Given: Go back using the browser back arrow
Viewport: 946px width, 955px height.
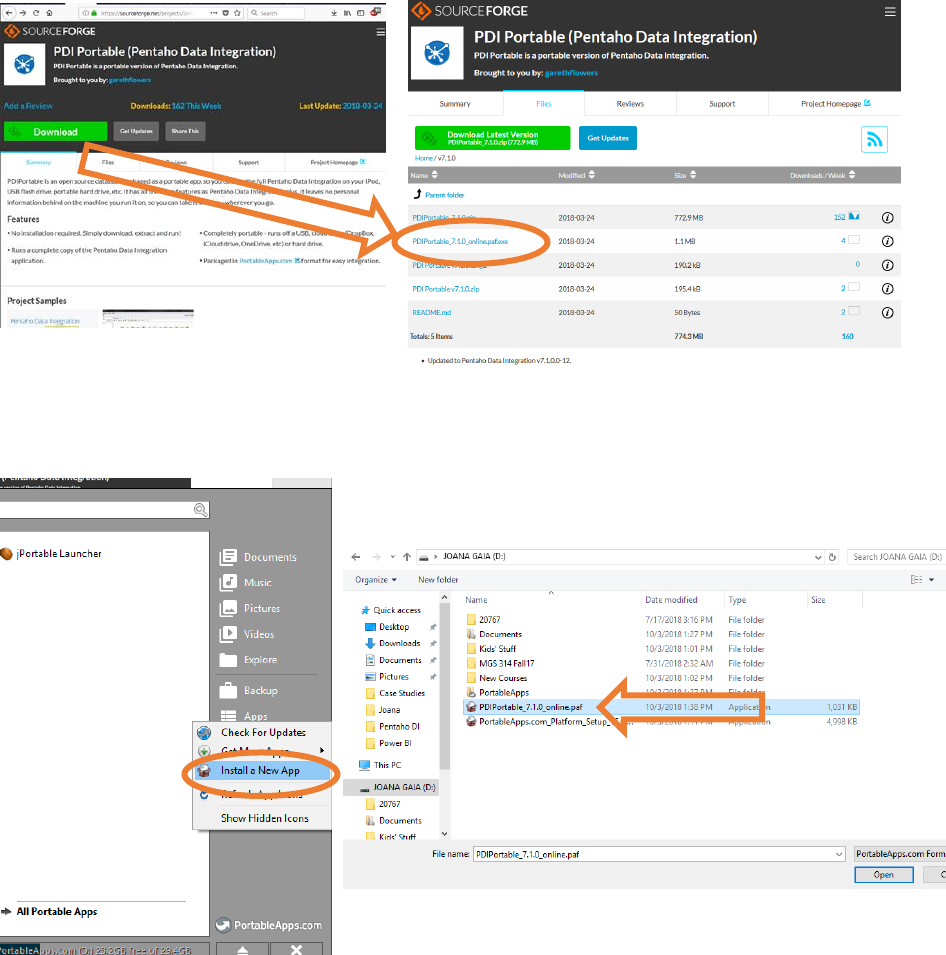Looking at the screenshot, I should pos(9,12).
